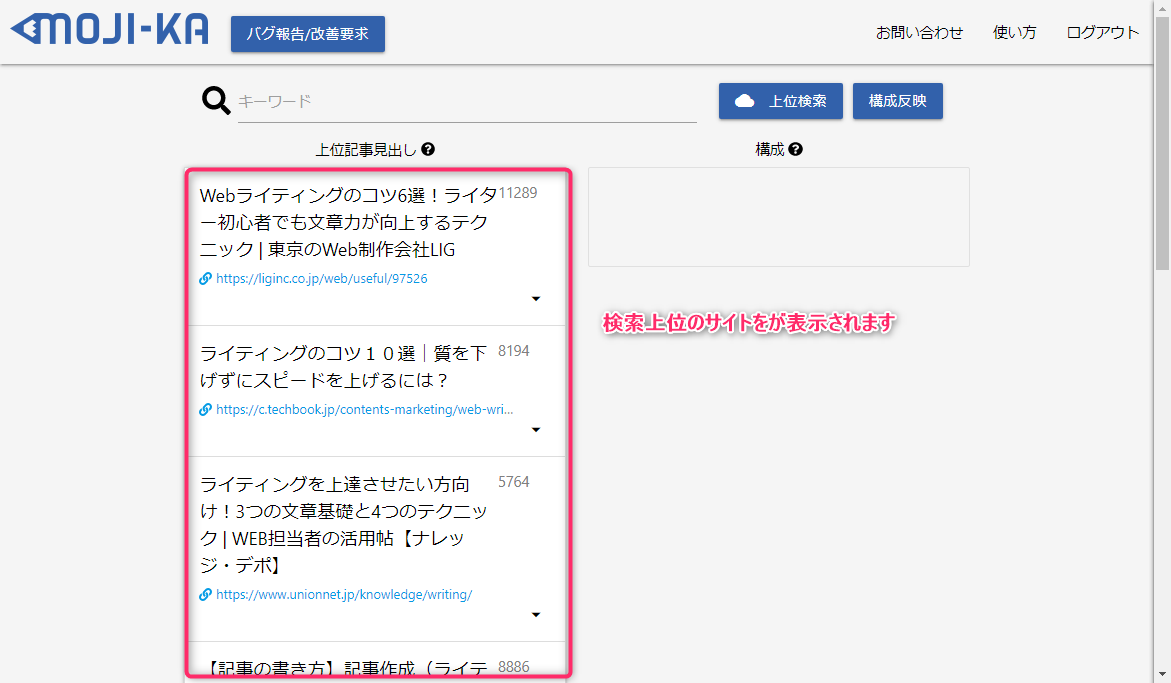Click the 構成反映 button
The image size is (1171, 683).
898,101
